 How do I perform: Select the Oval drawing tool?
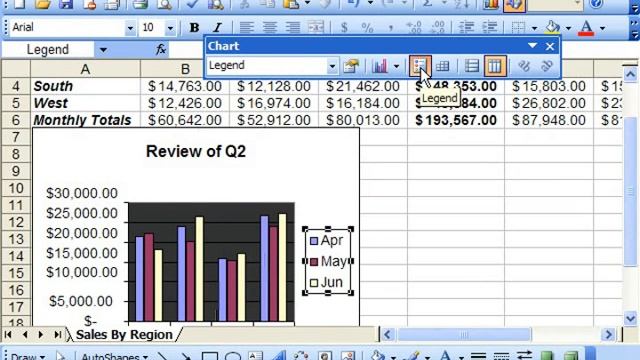(x=232, y=356)
